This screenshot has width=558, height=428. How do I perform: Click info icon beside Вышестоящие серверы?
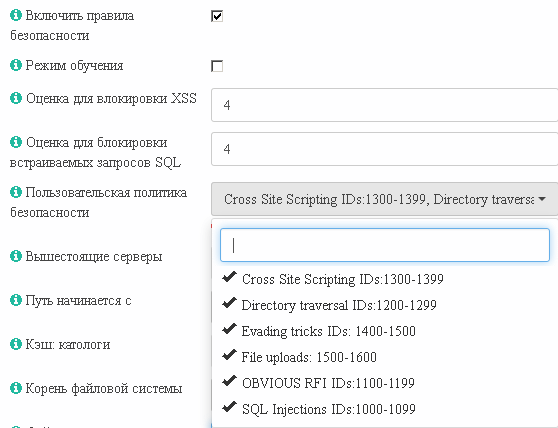pyautogui.click(x=16, y=256)
